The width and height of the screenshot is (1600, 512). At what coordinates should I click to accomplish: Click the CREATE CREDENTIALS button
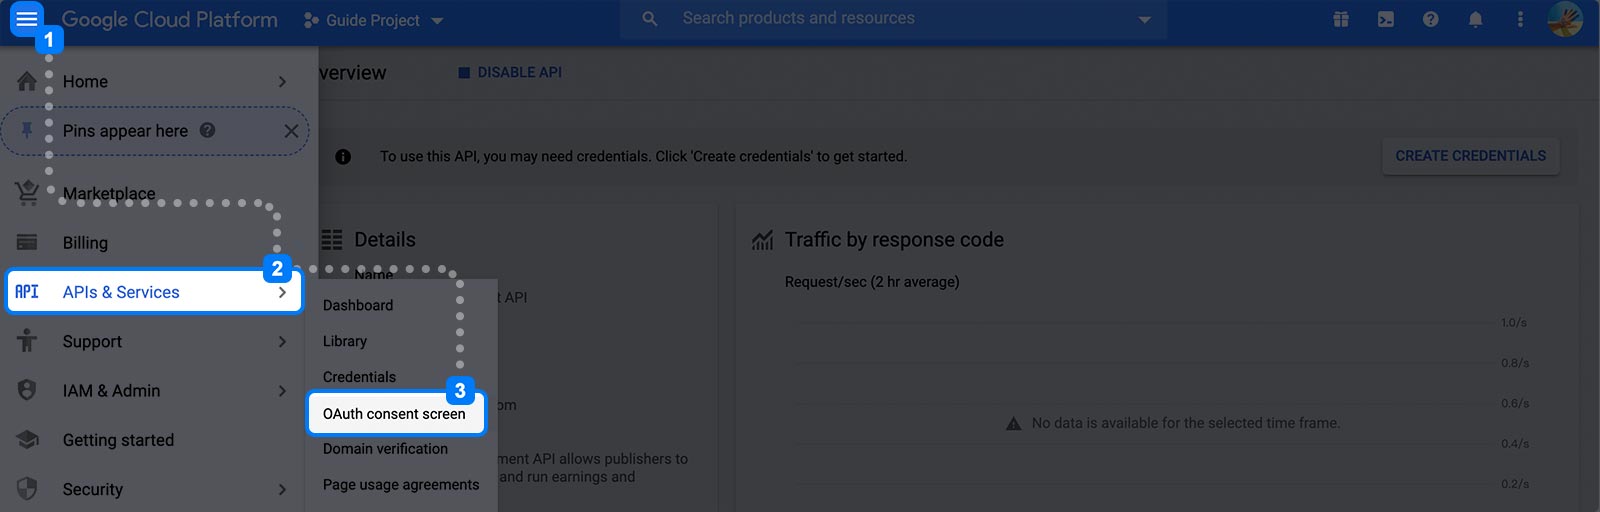(x=1471, y=156)
